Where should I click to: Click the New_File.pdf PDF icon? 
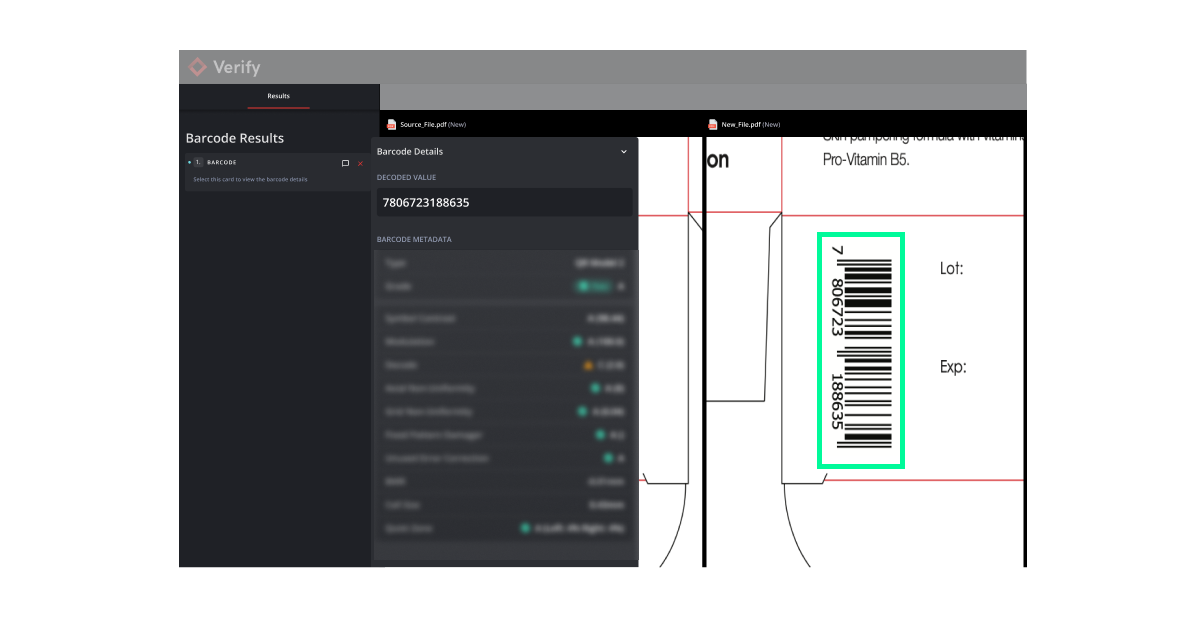pyautogui.click(x=713, y=124)
